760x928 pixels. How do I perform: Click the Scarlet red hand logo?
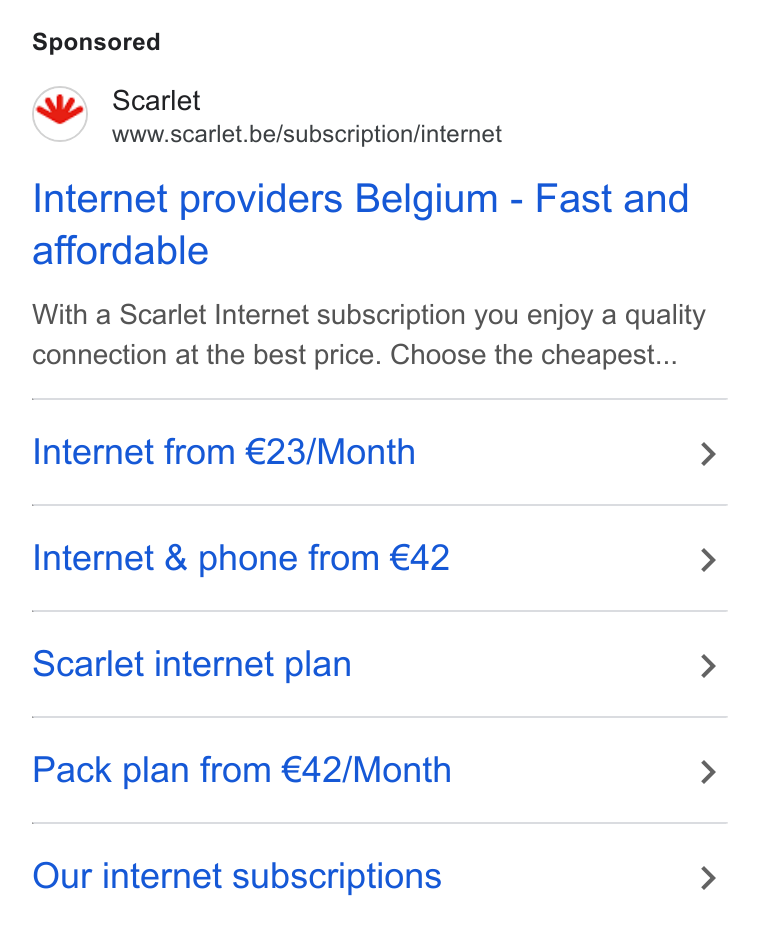click(x=60, y=114)
